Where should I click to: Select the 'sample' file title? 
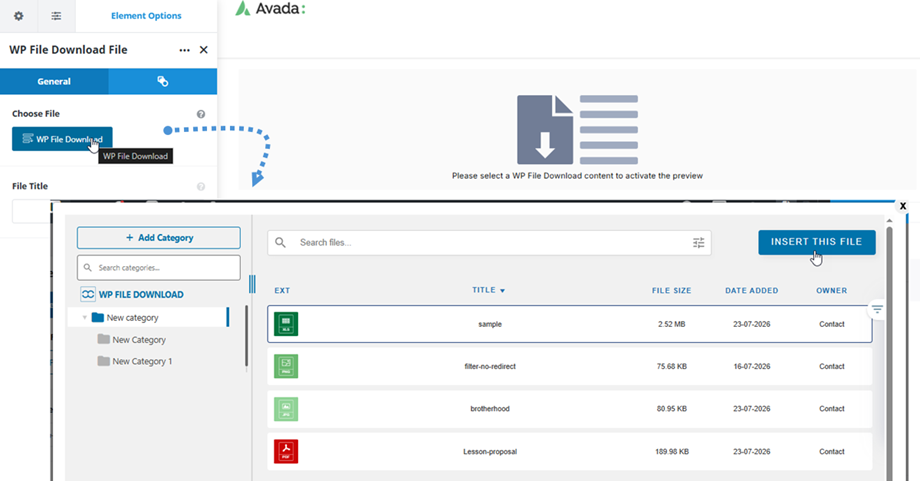[490, 324]
